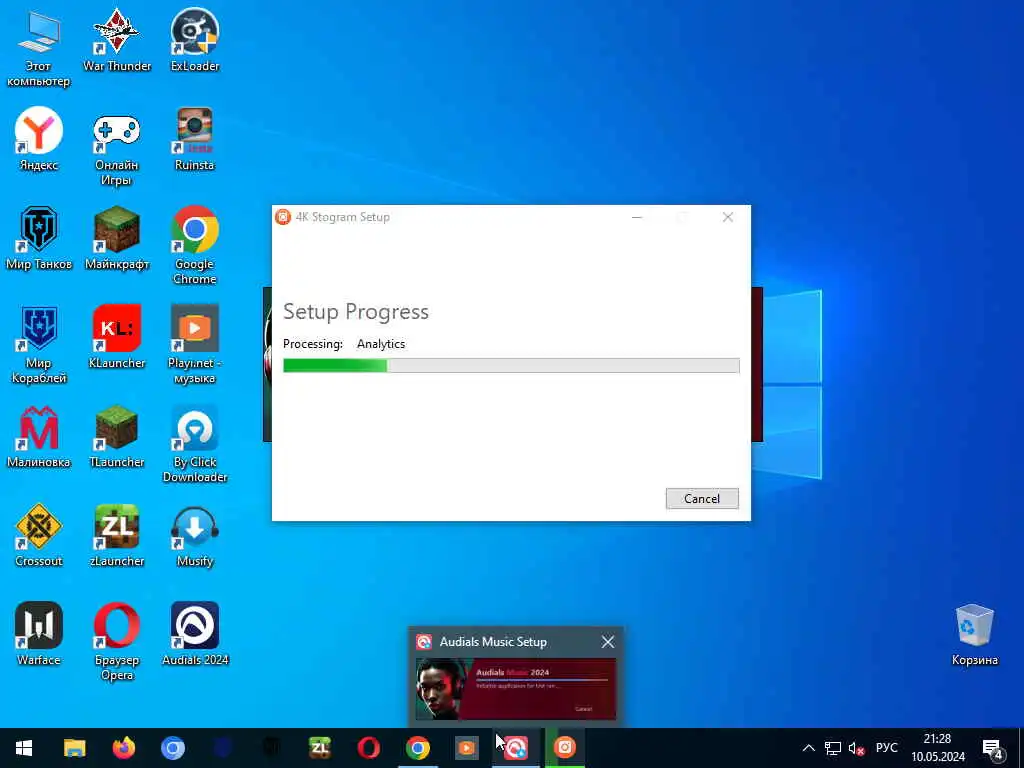Launch the zLauncher desktop shortcut
The height and width of the screenshot is (768, 1024).
click(117, 536)
